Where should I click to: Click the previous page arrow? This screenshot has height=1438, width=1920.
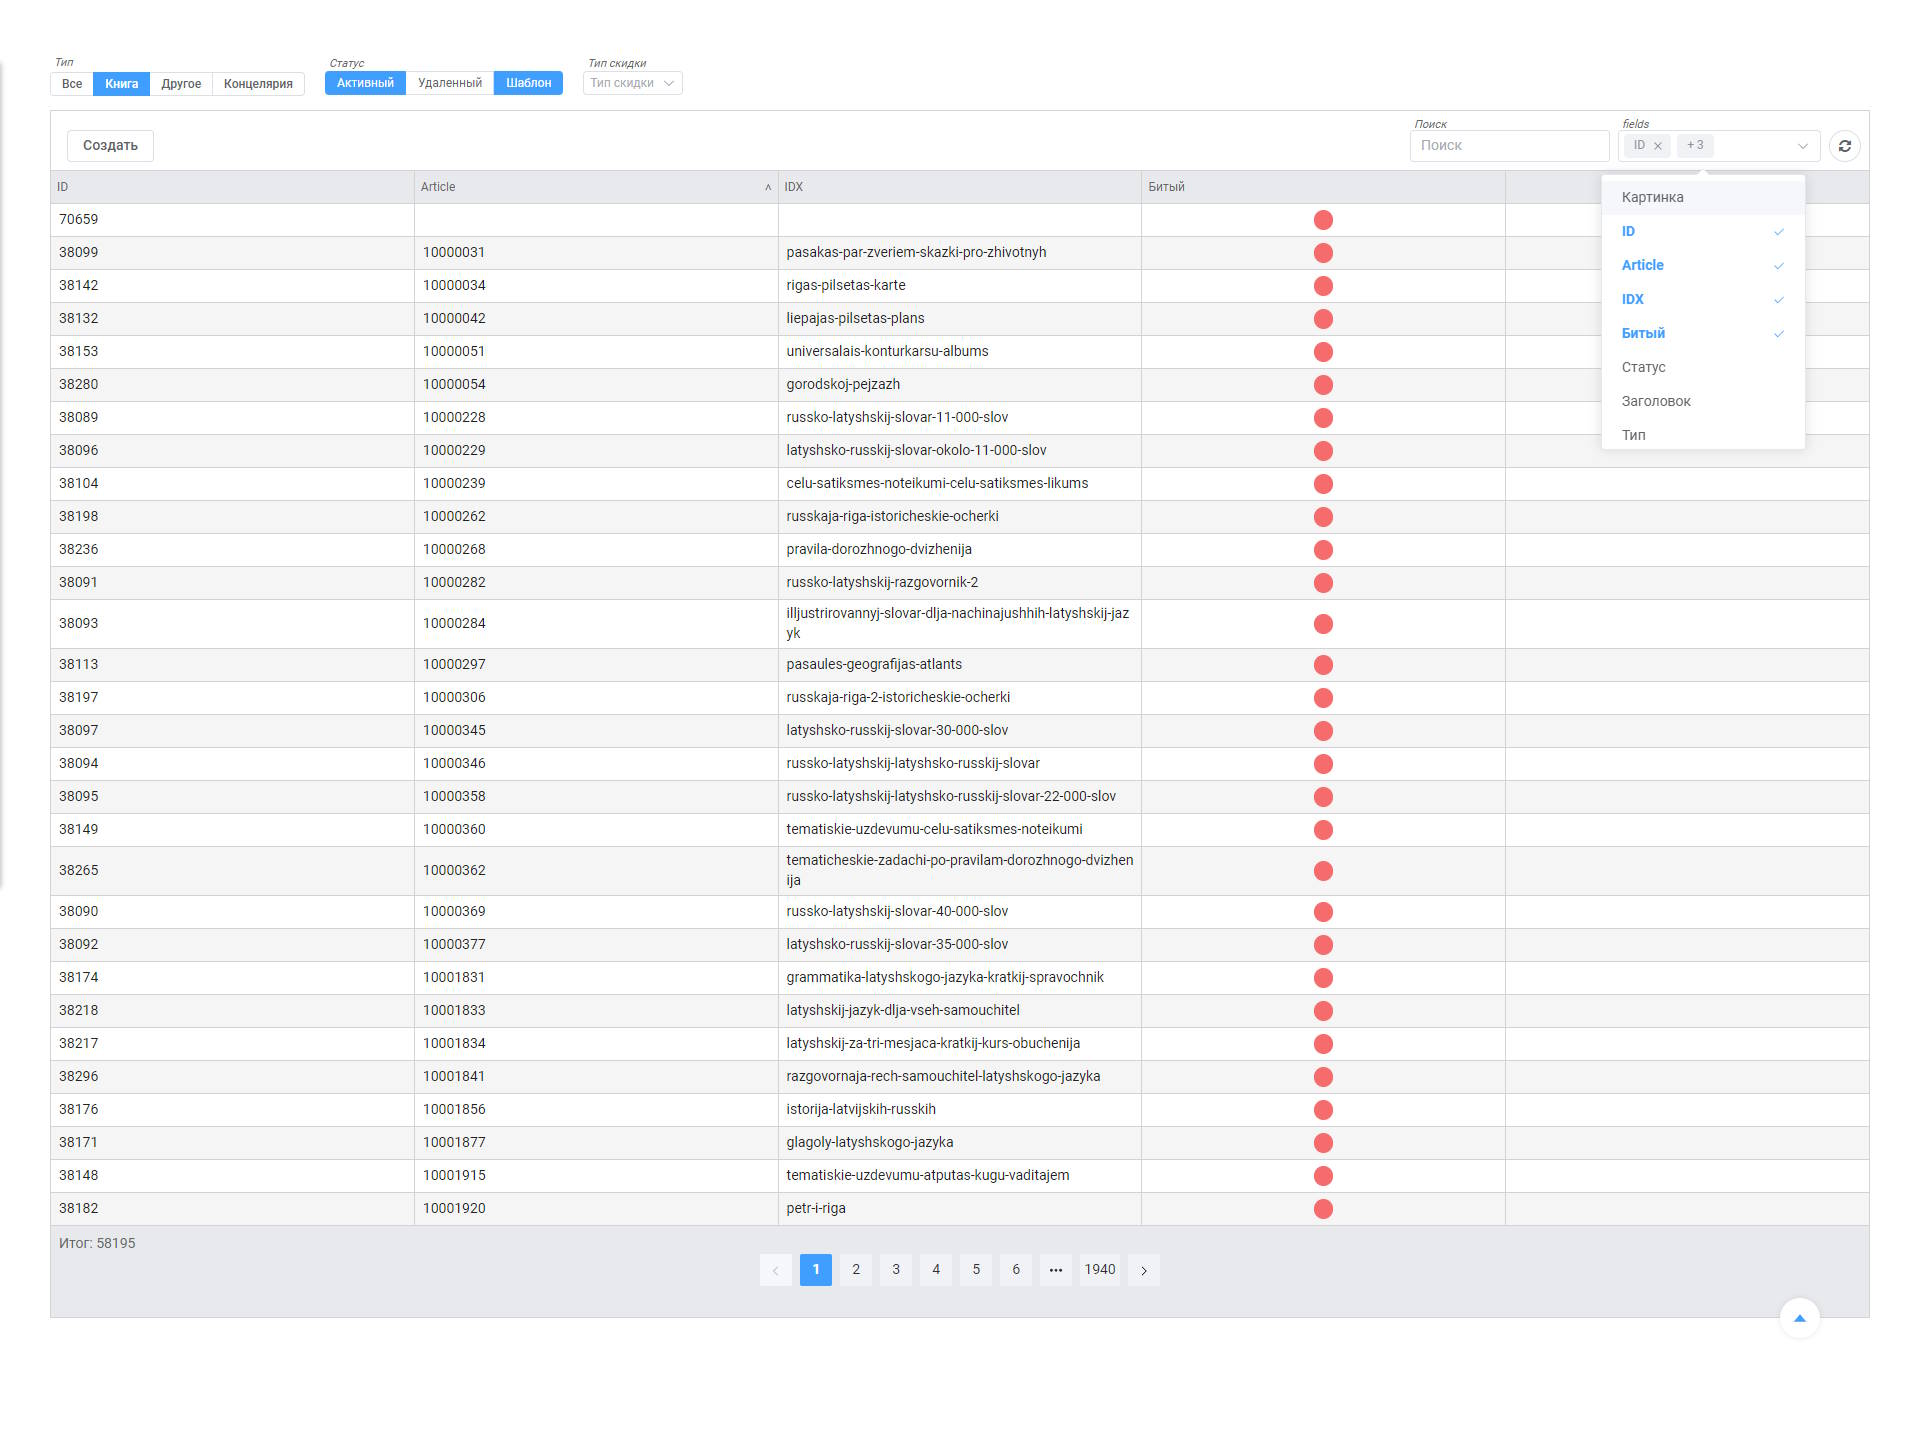(776, 1270)
